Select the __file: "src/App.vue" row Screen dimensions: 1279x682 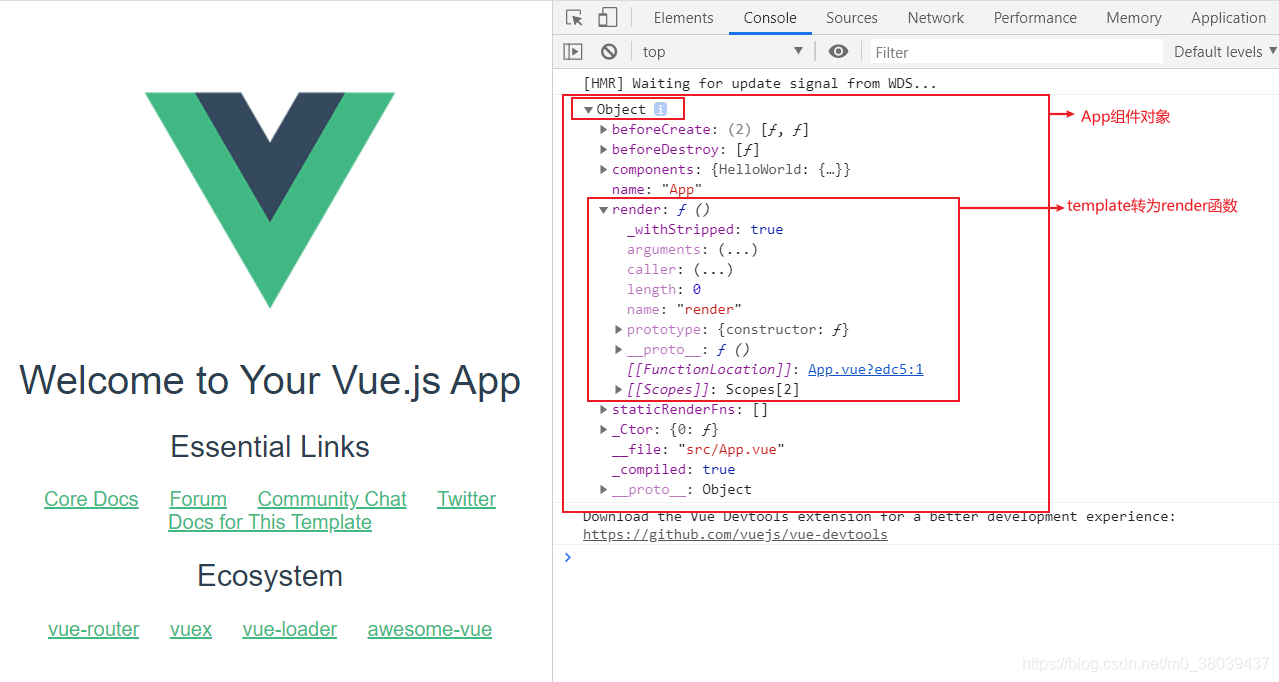[x=698, y=449]
